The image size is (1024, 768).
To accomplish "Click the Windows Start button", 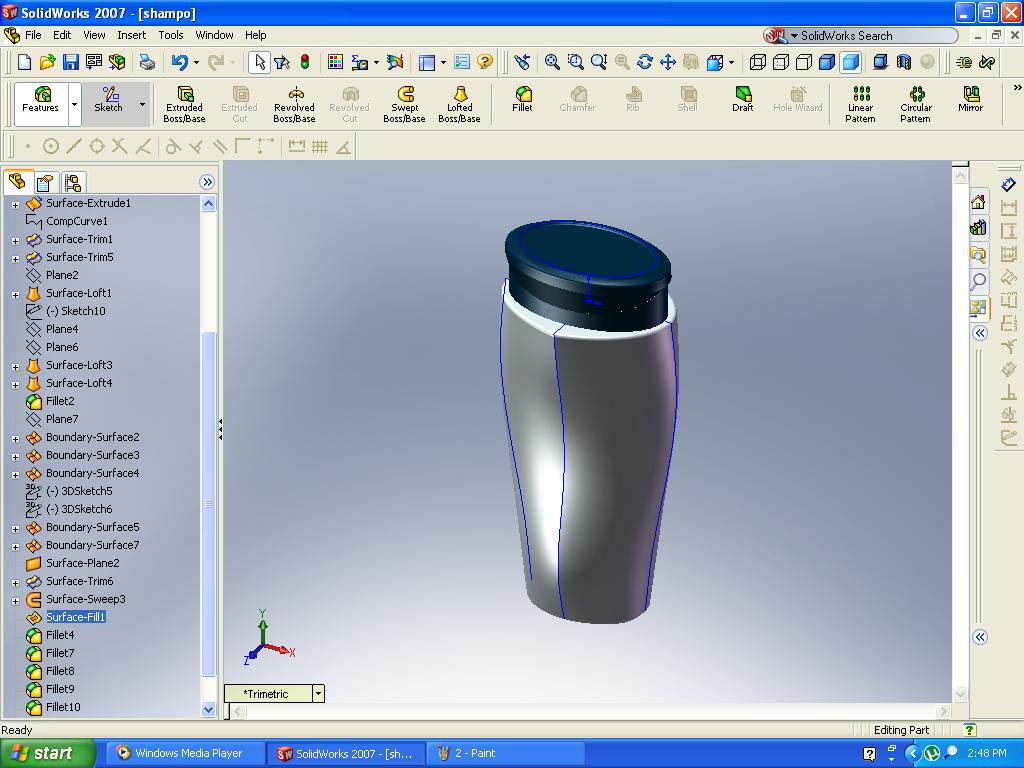I will pyautogui.click(x=47, y=753).
